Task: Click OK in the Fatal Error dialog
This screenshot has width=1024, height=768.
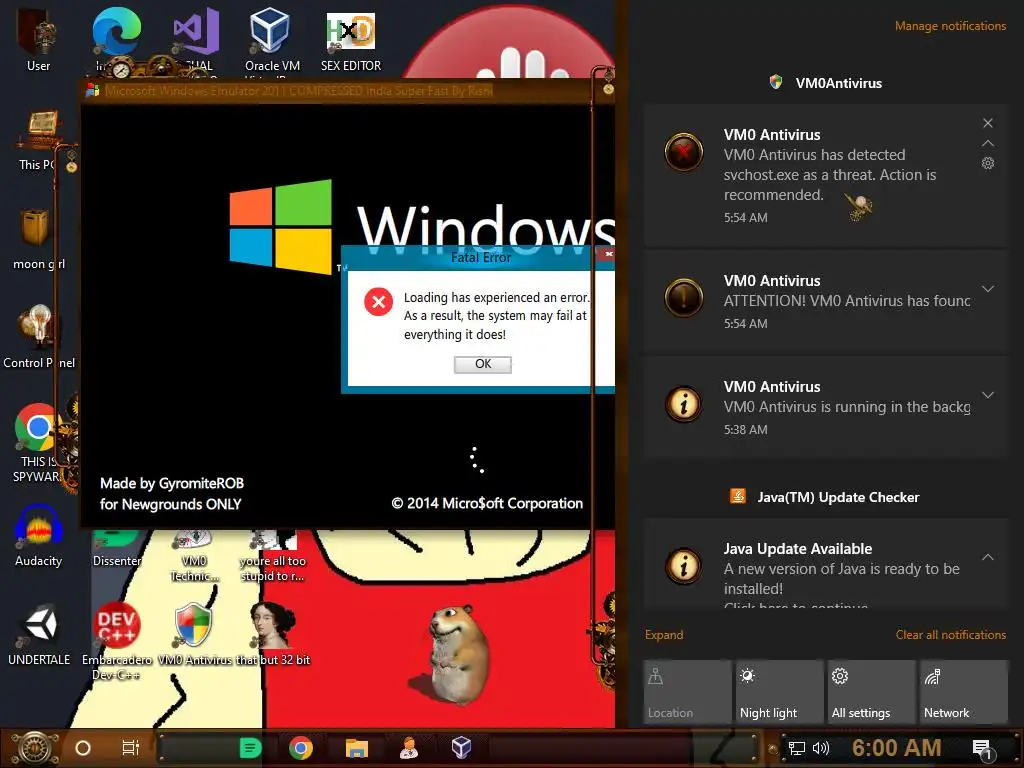Action: [x=483, y=364]
